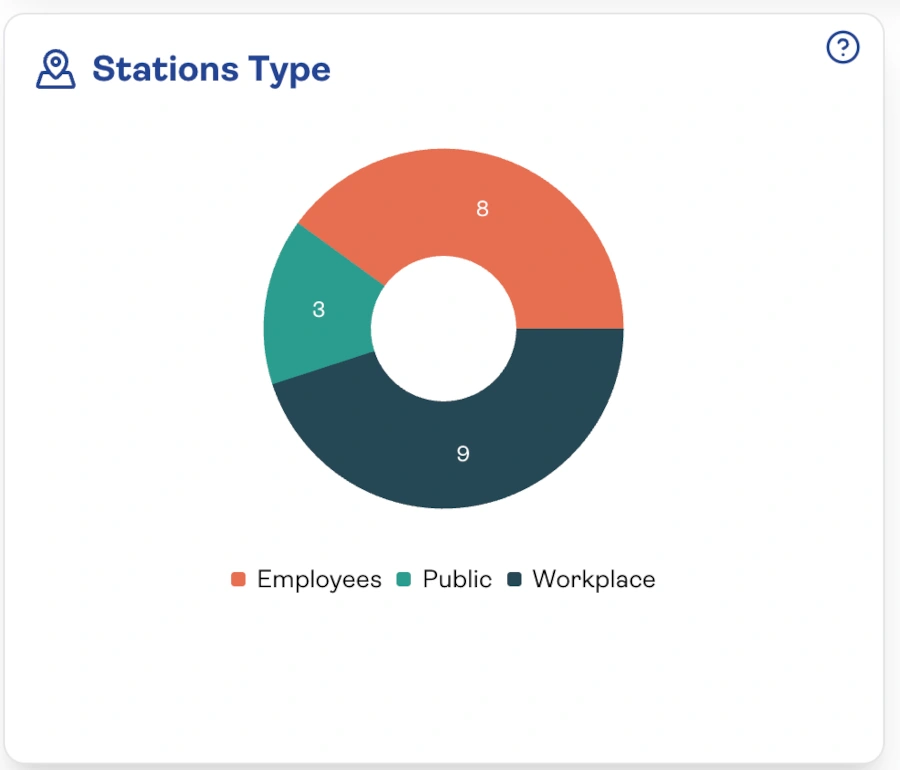Click the dark Workplace legend swatch
The height and width of the screenshot is (770, 900).
click(514, 580)
